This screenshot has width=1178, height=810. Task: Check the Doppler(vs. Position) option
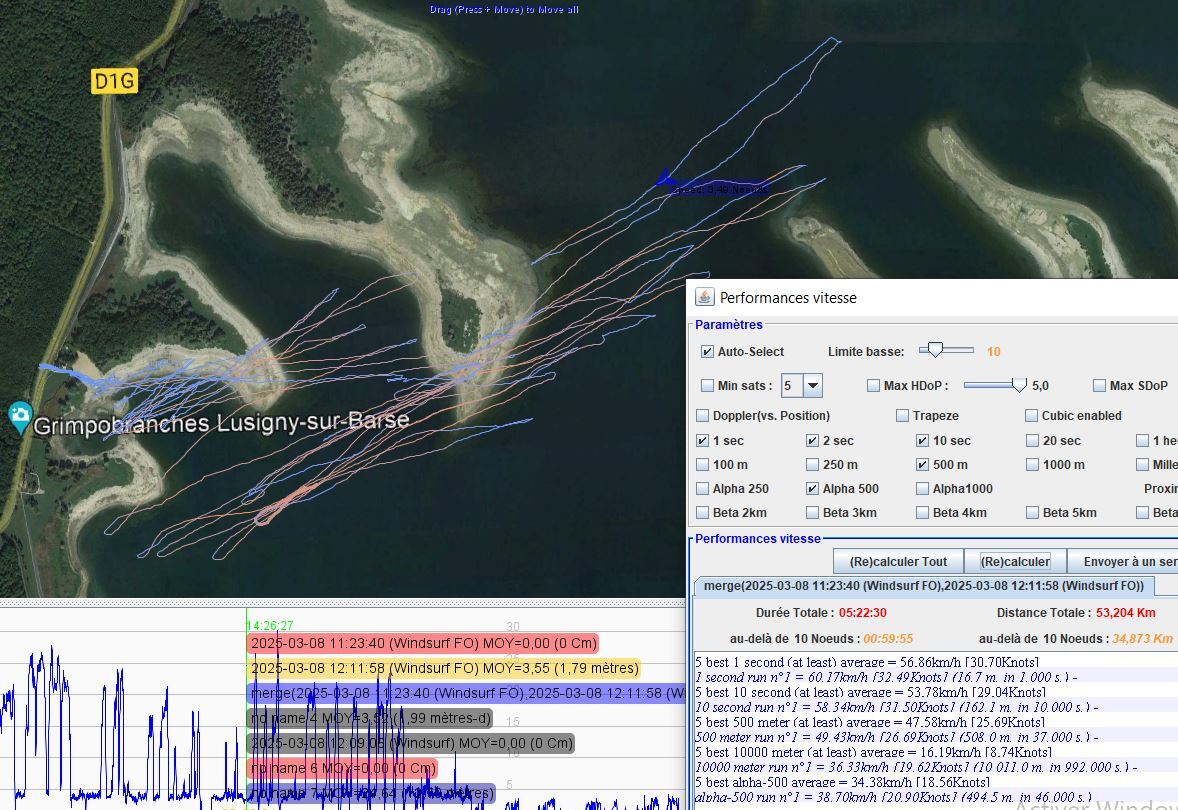click(x=703, y=416)
